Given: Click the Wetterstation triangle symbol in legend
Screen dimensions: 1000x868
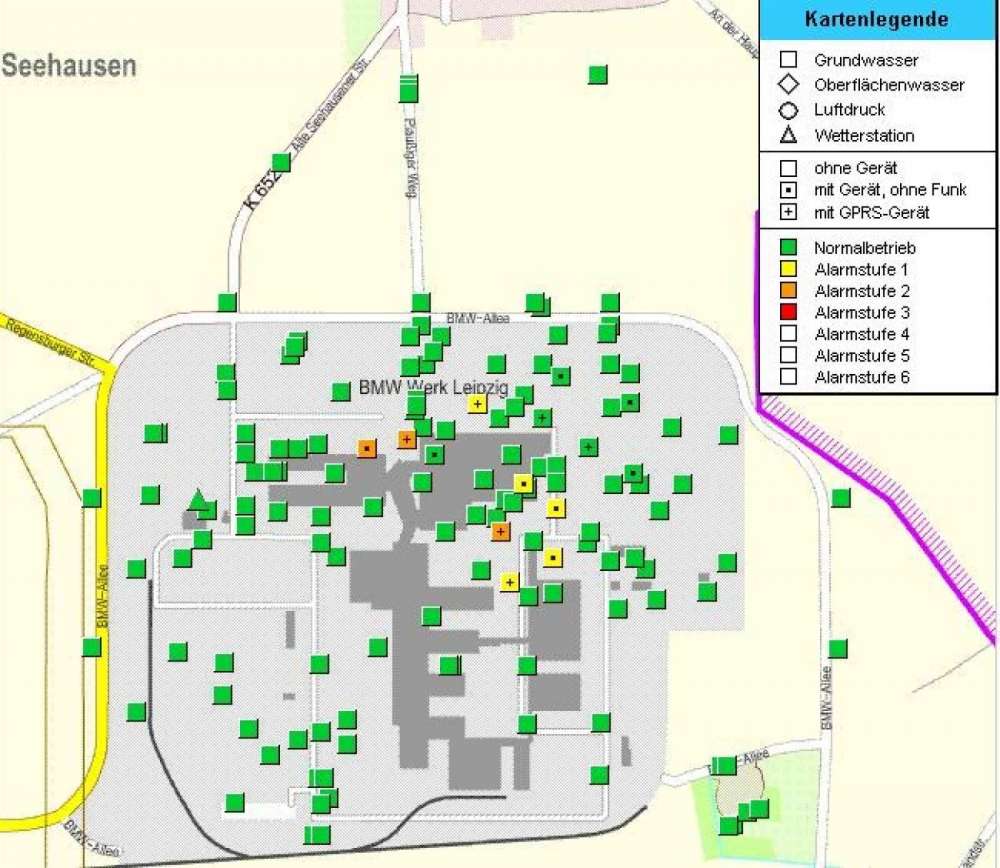Looking at the screenshot, I should pos(788,135).
